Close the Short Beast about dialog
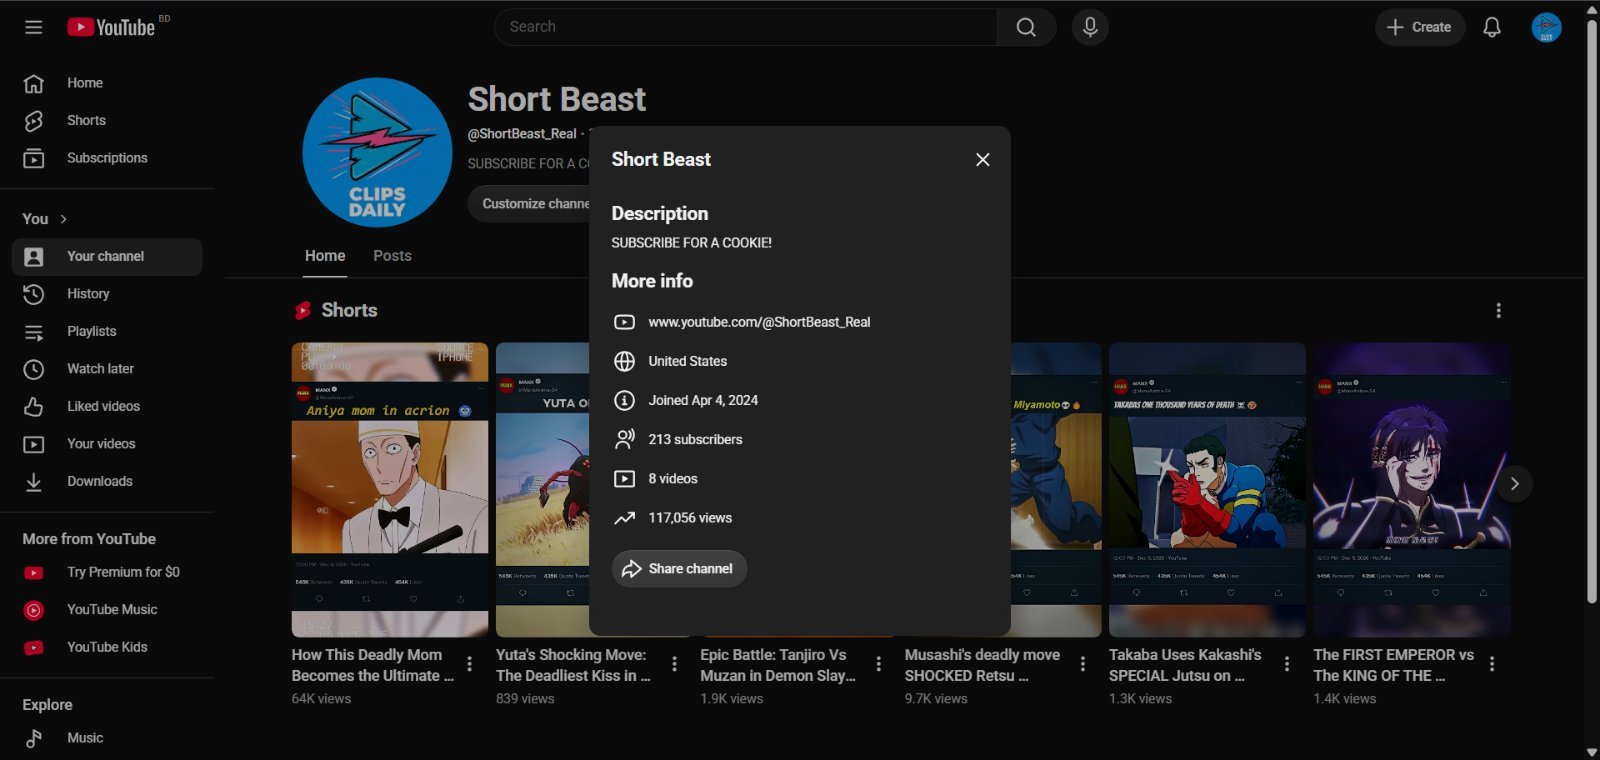This screenshot has height=760, width=1600. pos(983,160)
